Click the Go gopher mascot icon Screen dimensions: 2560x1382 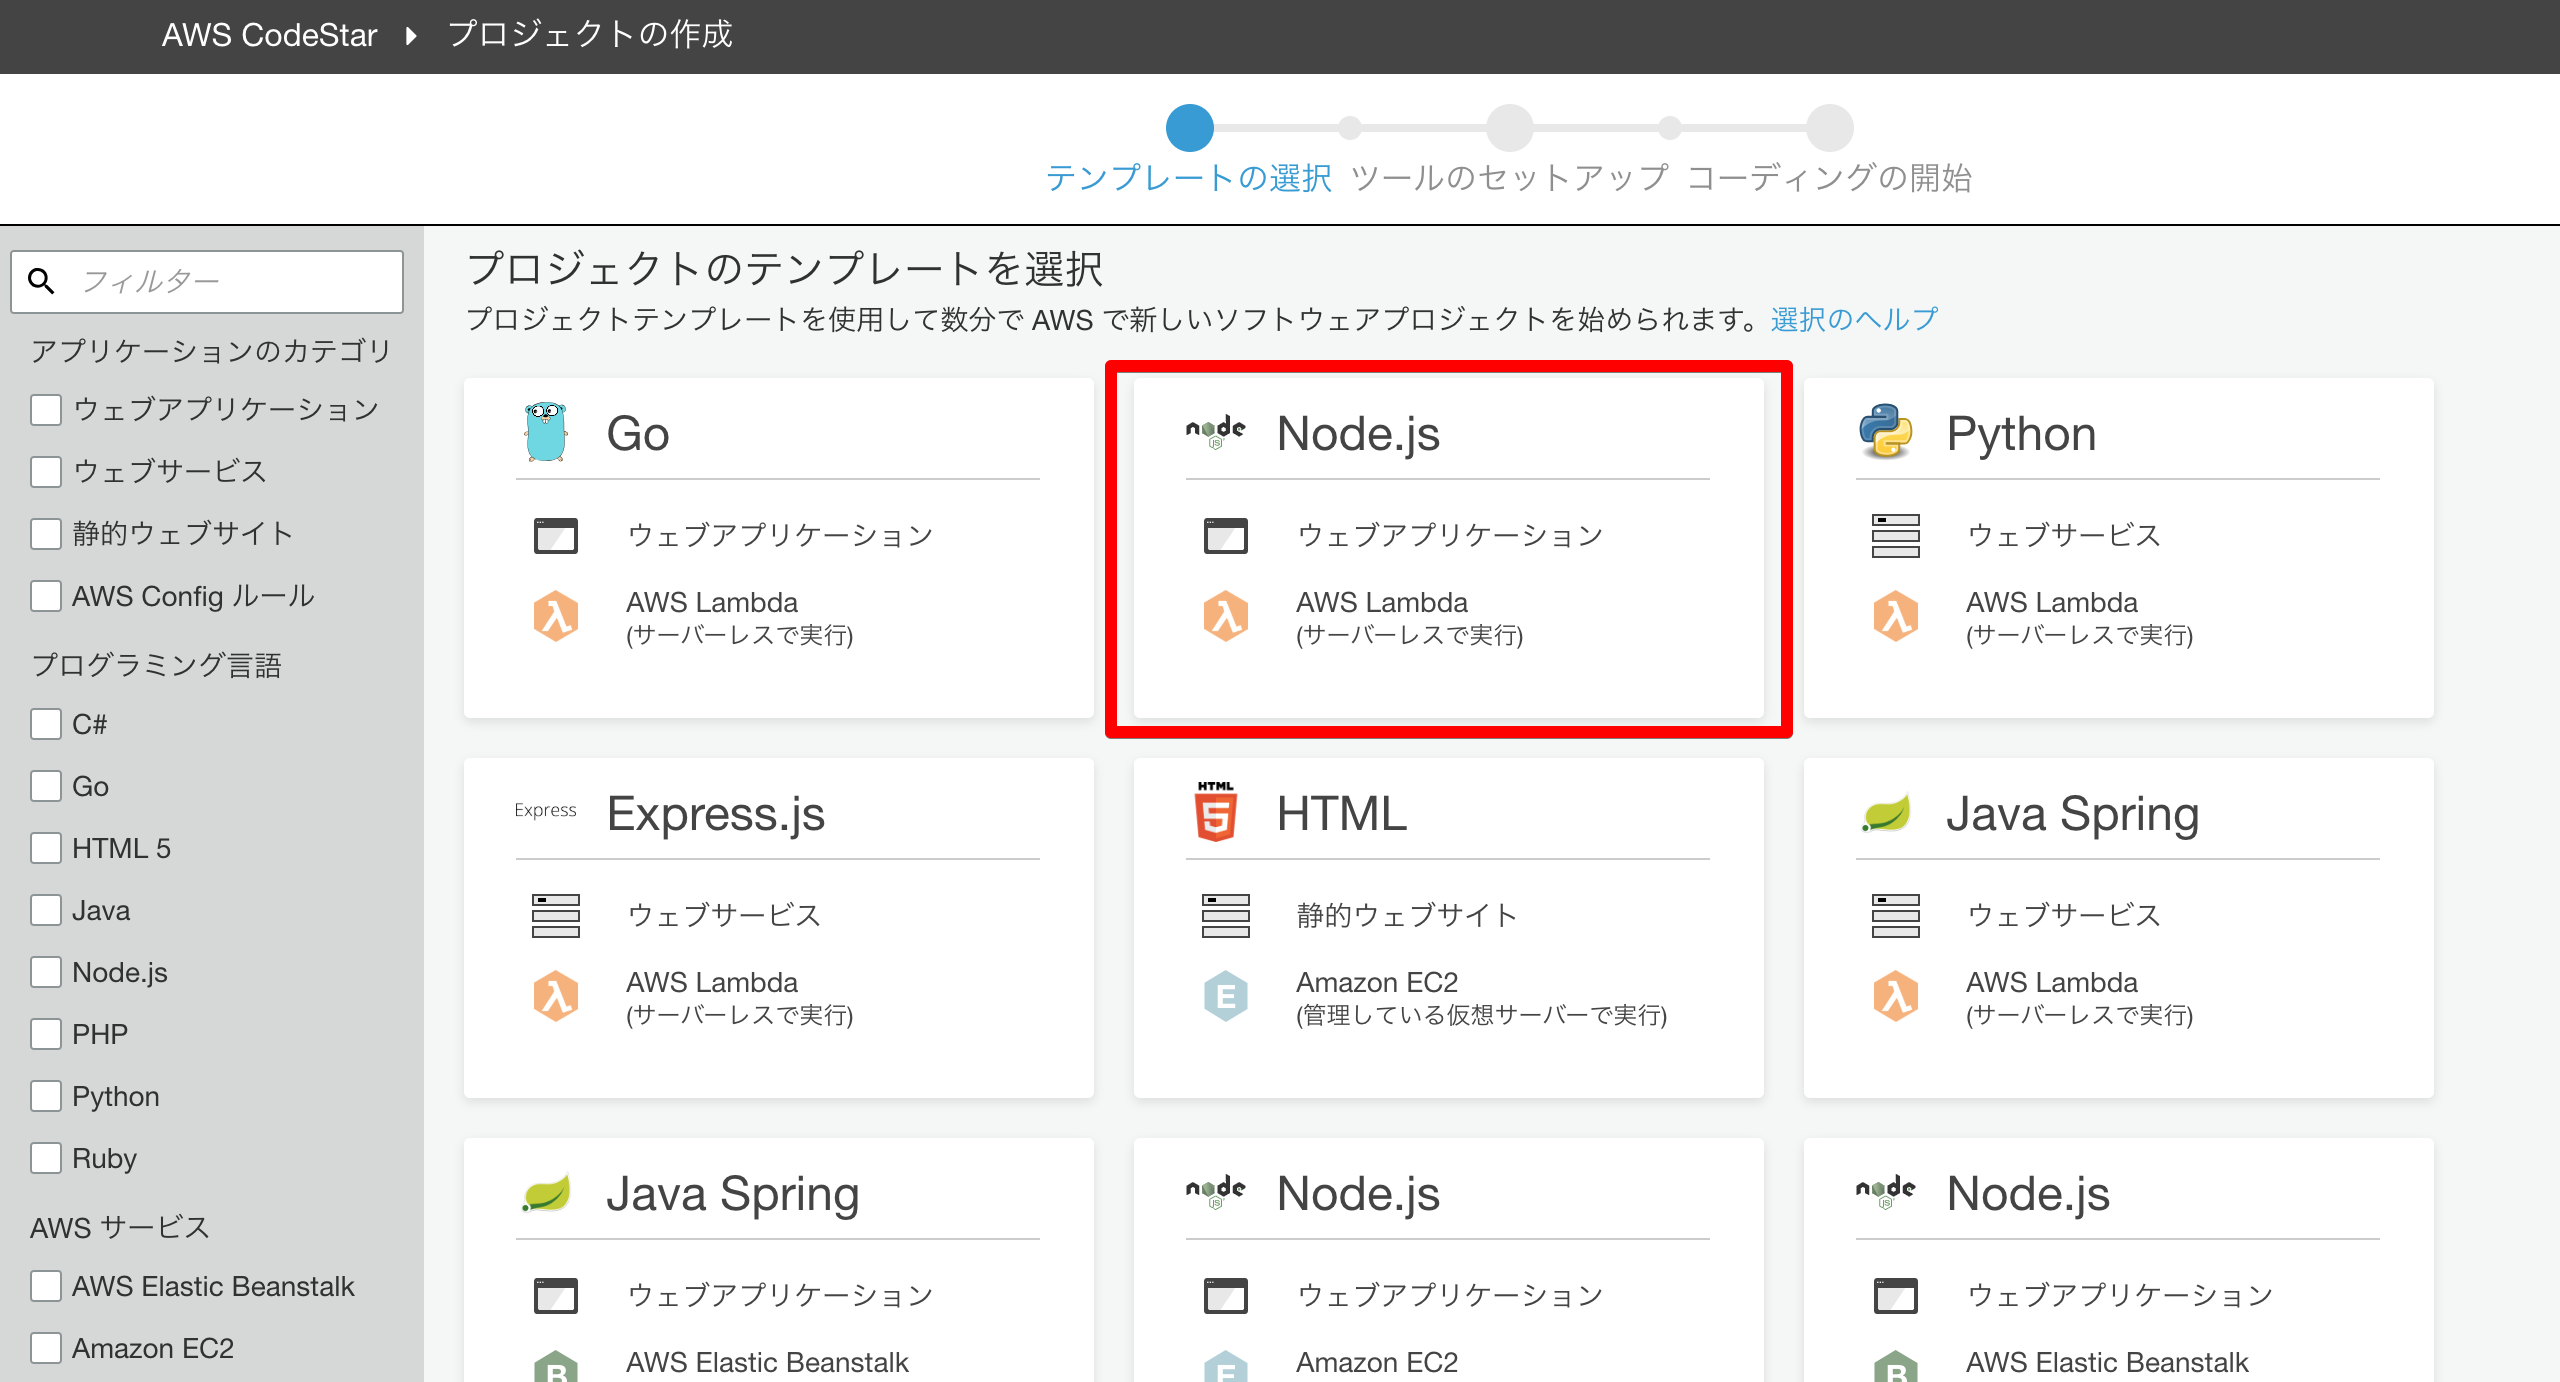[x=546, y=432]
